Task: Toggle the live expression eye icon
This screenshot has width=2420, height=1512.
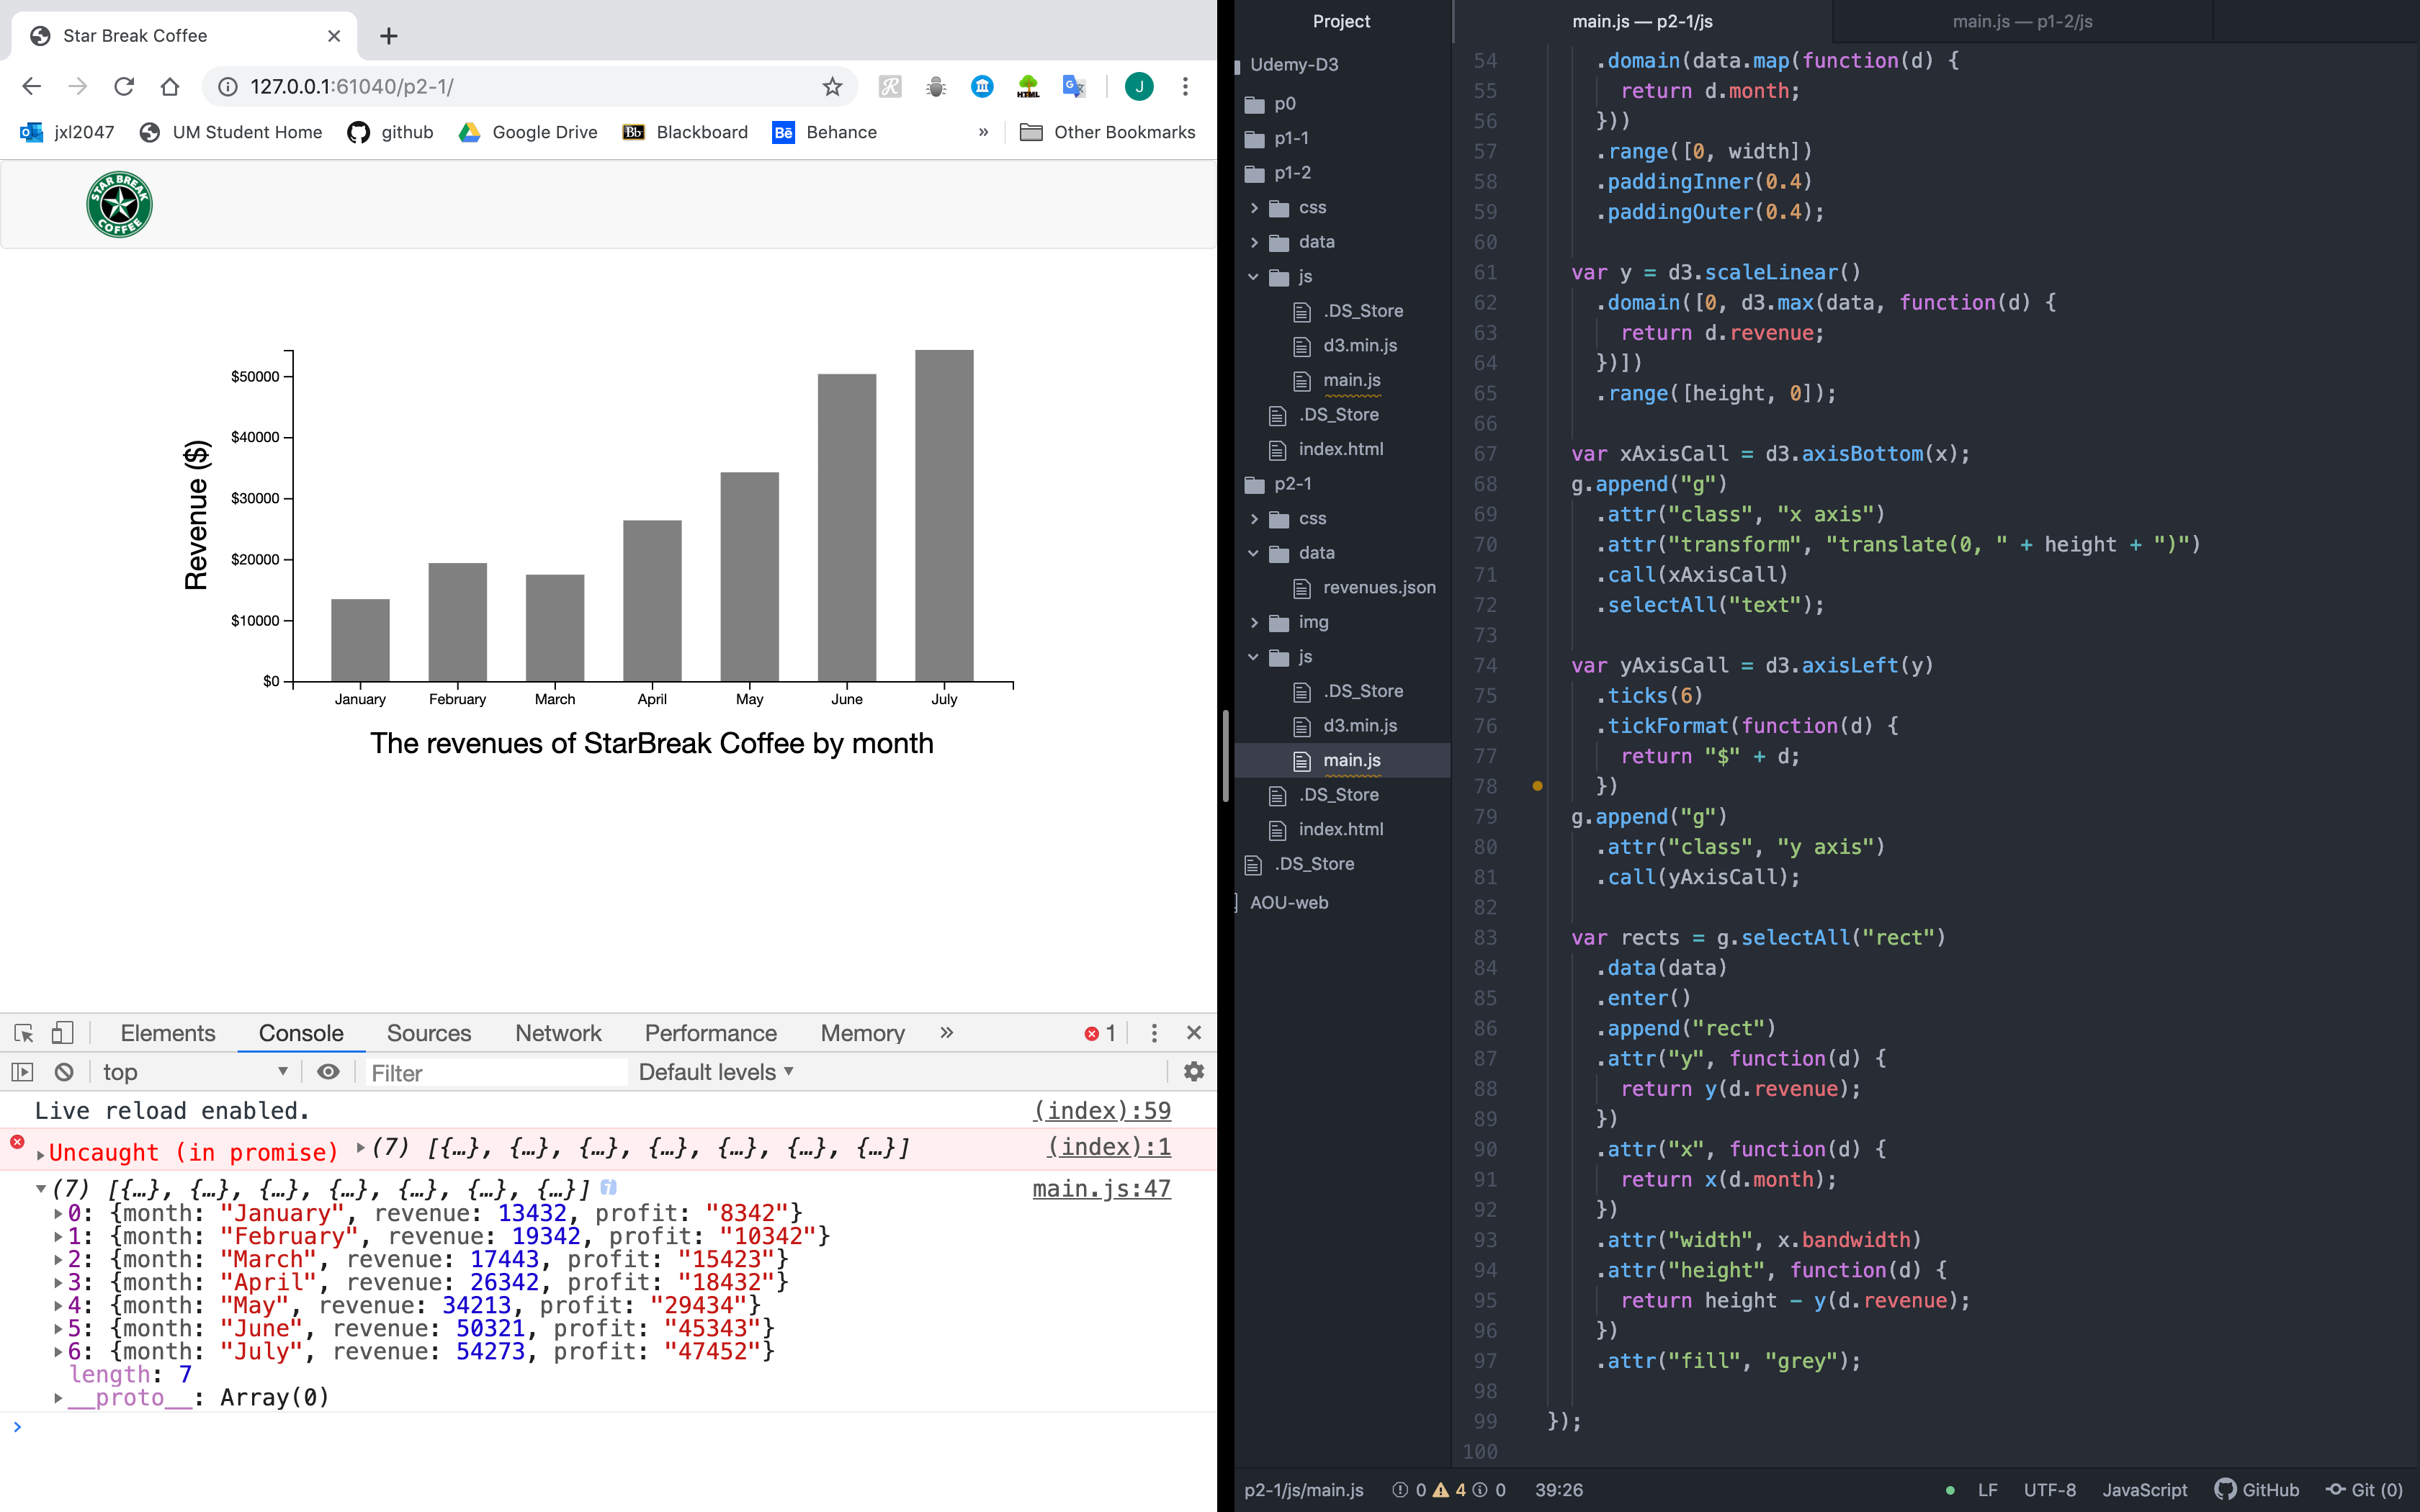Action: coord(328,1072)
